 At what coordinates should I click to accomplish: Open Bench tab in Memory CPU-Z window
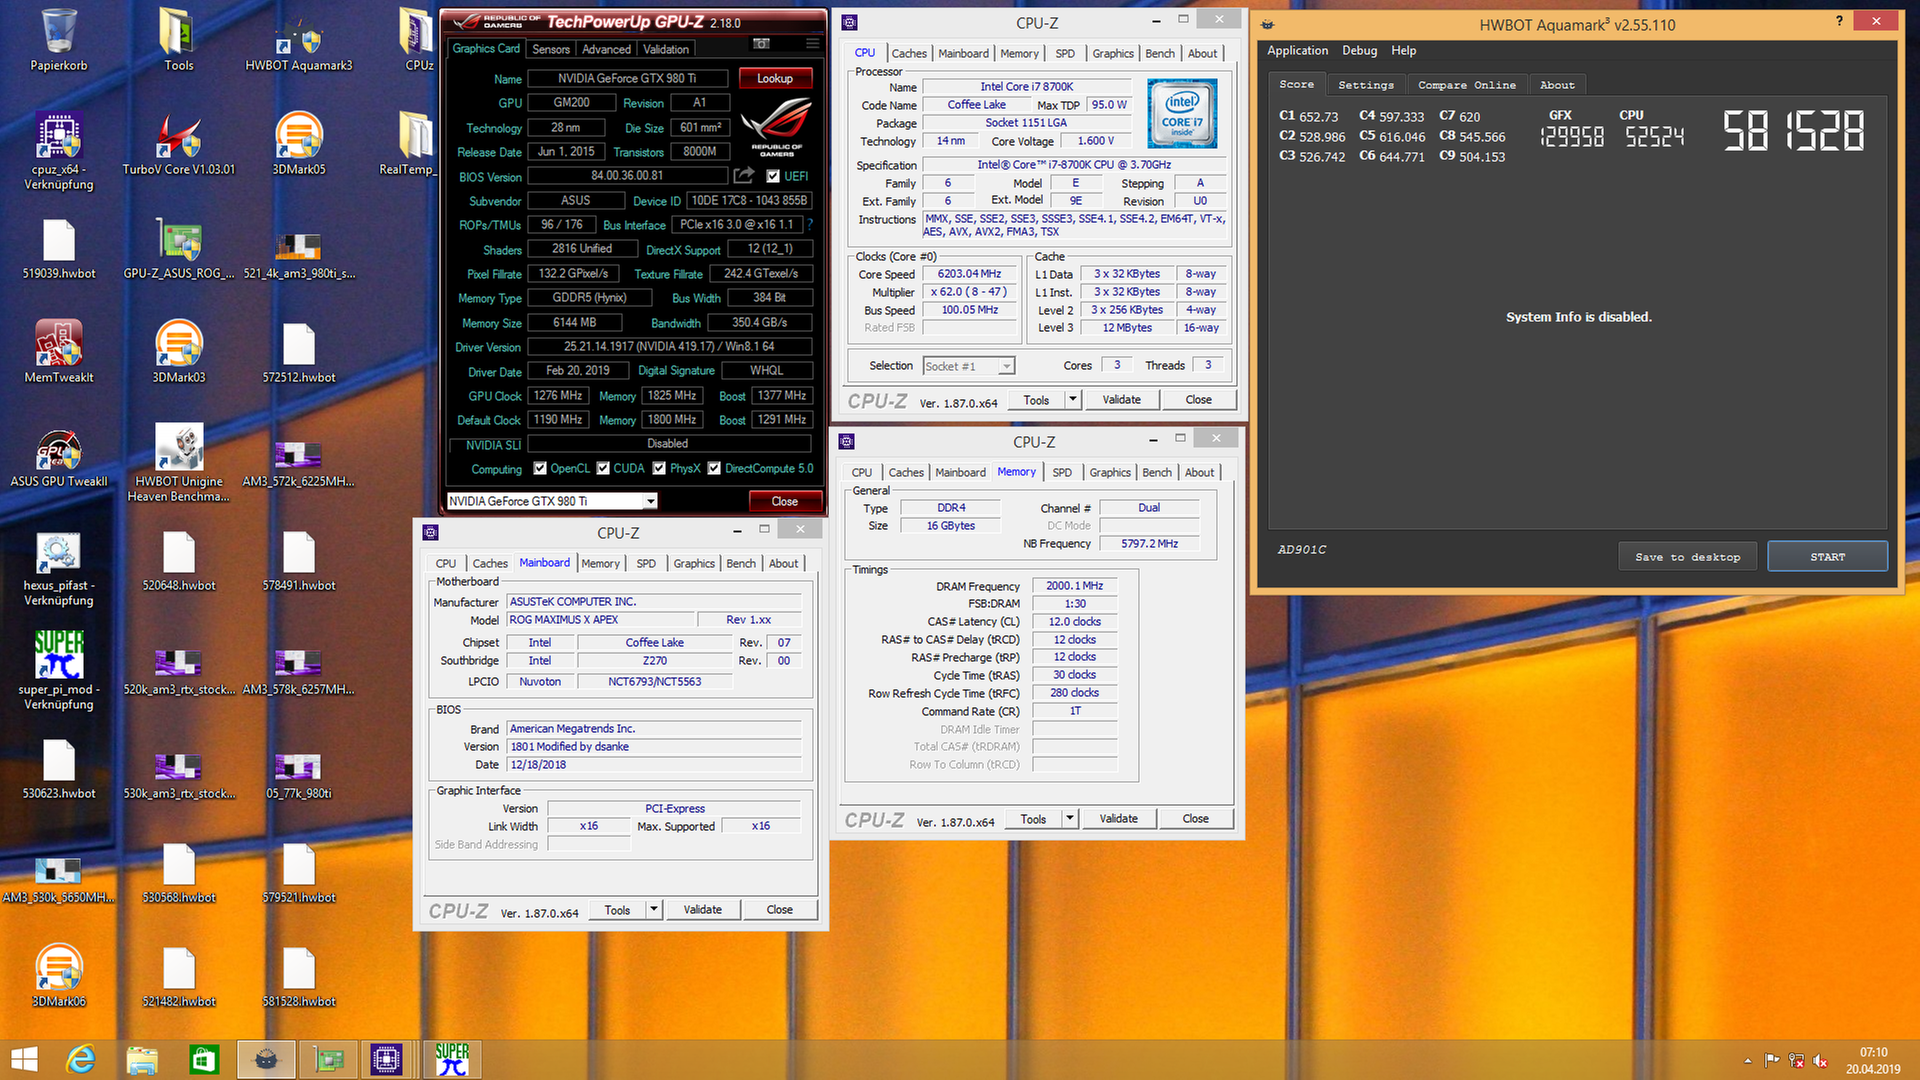click(x=1157, y=473)
